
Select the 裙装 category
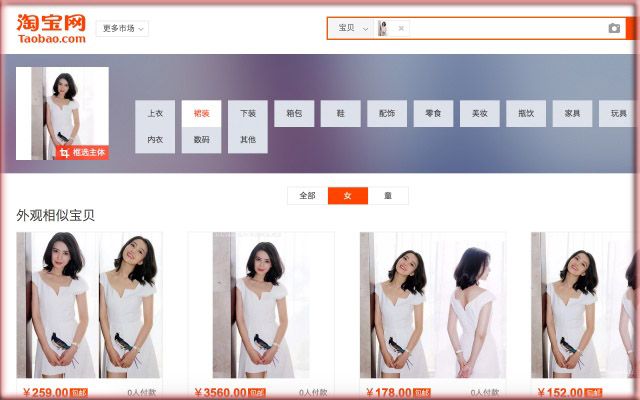point(201,113)
